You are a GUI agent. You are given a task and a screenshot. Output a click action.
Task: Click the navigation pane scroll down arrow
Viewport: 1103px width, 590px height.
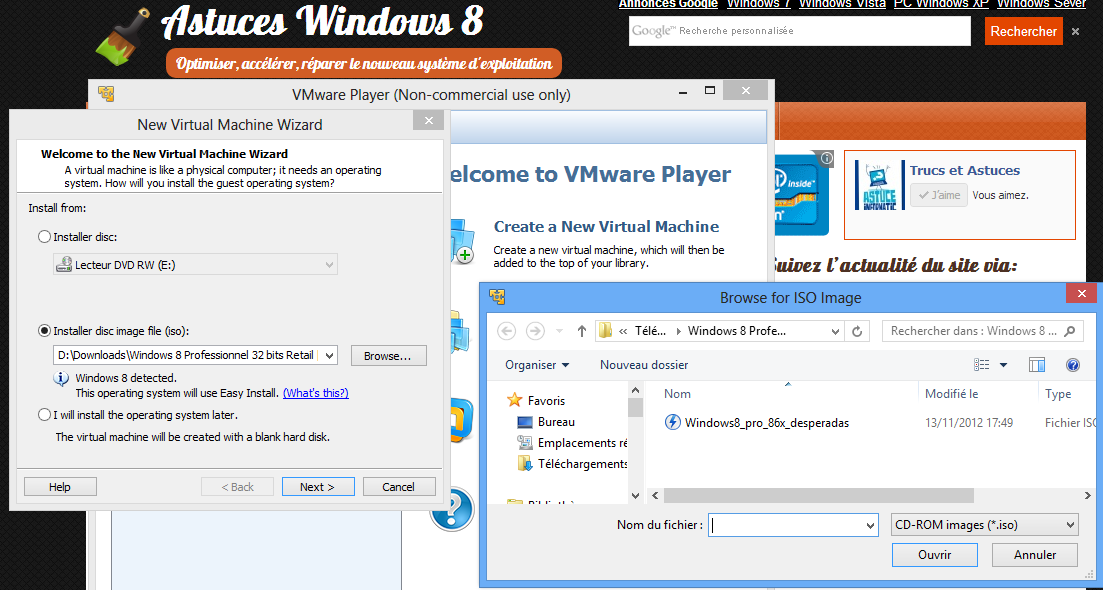tap(635, 496)
